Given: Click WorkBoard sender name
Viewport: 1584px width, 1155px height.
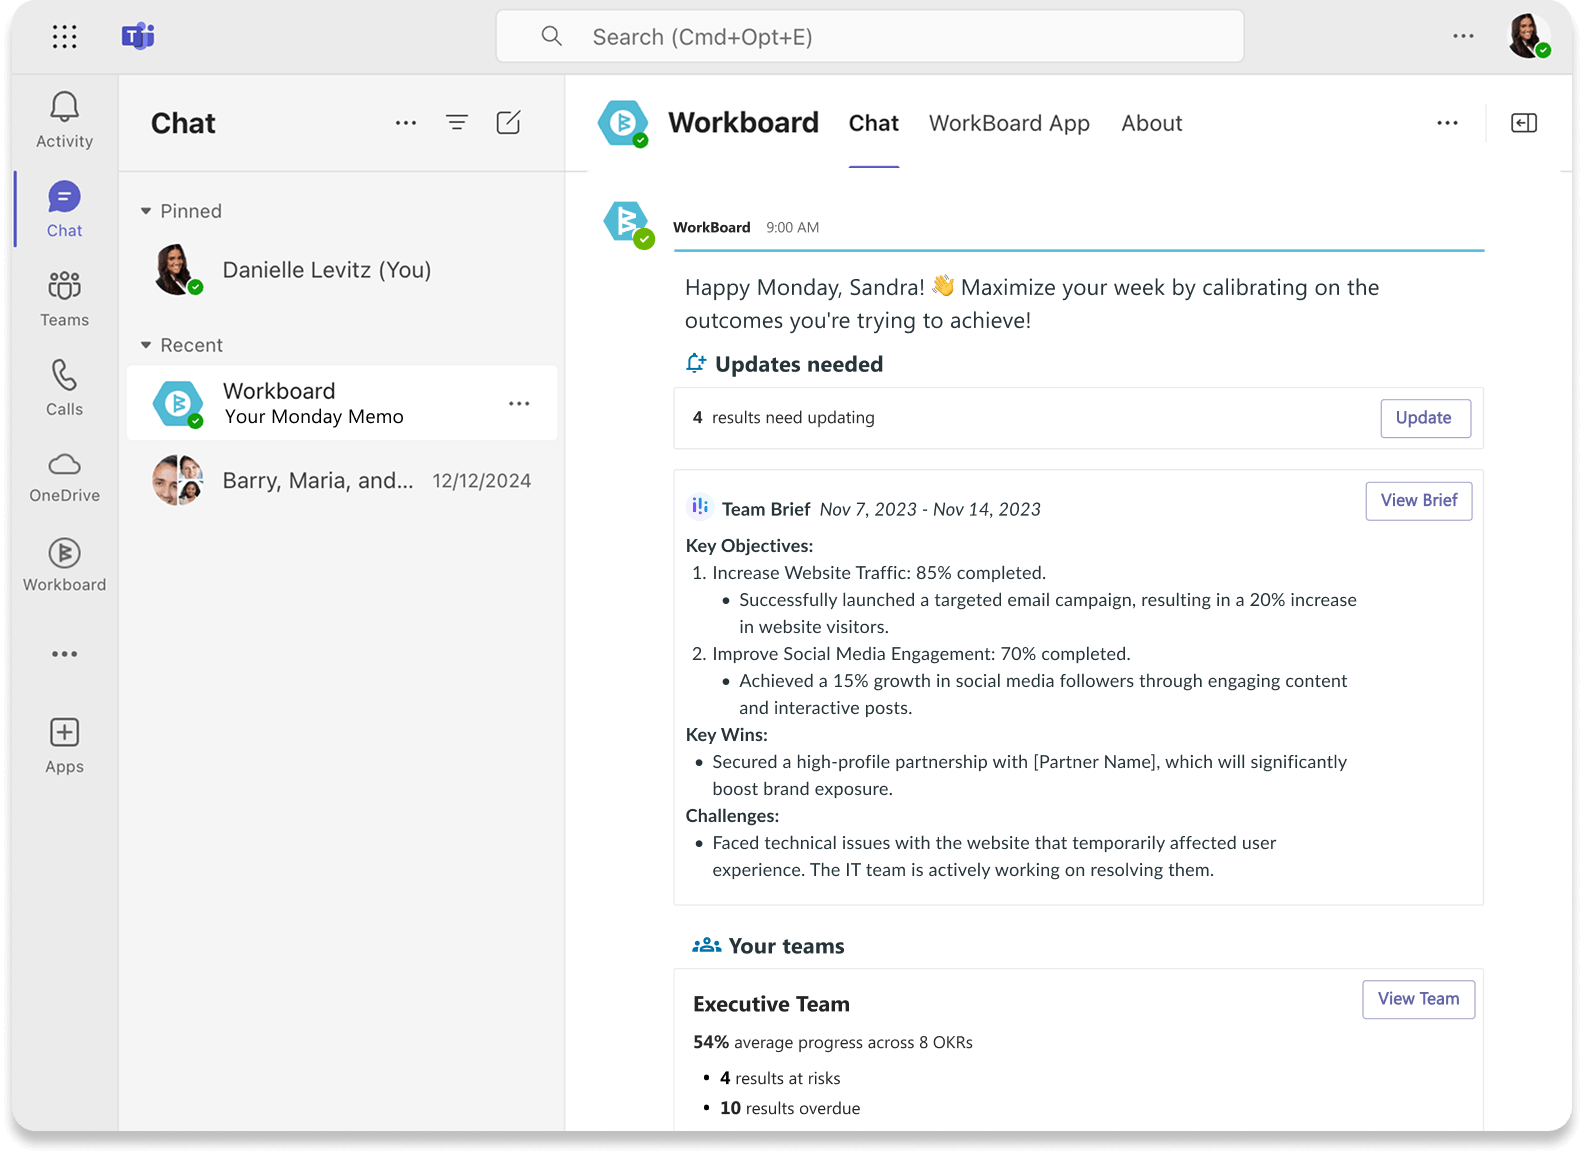Looking at the screenshot, I should (711, 227).
